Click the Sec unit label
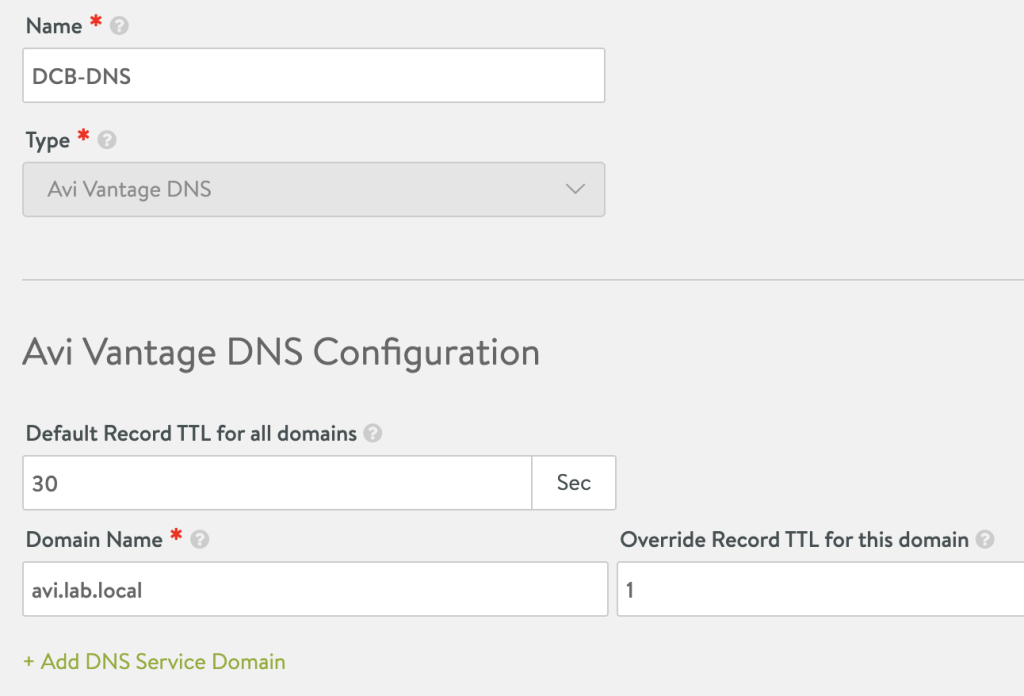1024x696 pixels. [x=574, y=482]
